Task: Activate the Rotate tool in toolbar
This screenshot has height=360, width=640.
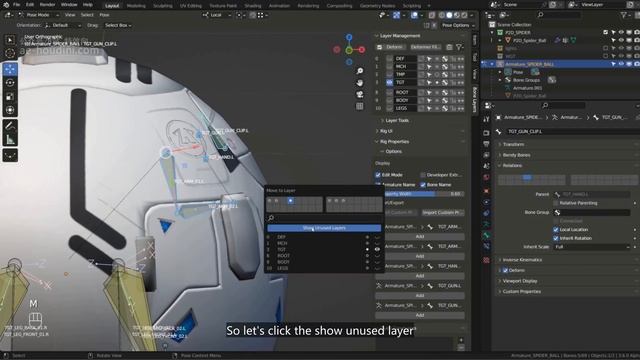Action: point(10,83)
